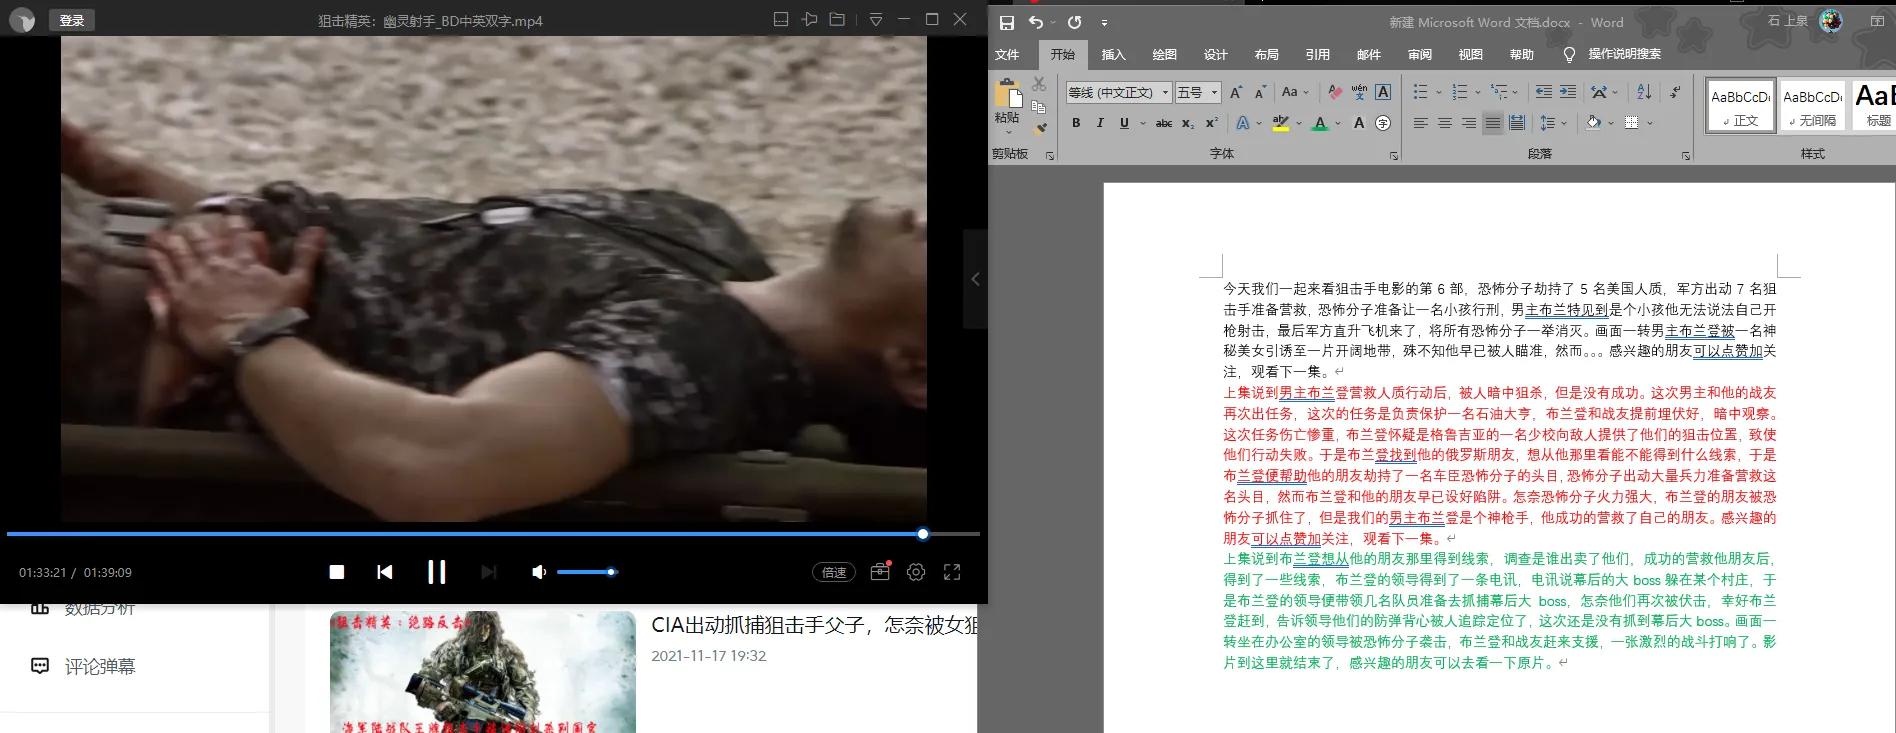This screenshot has height=733, width=1896.
Task: Open the player toolbox icon
Action: click(880, 571)
